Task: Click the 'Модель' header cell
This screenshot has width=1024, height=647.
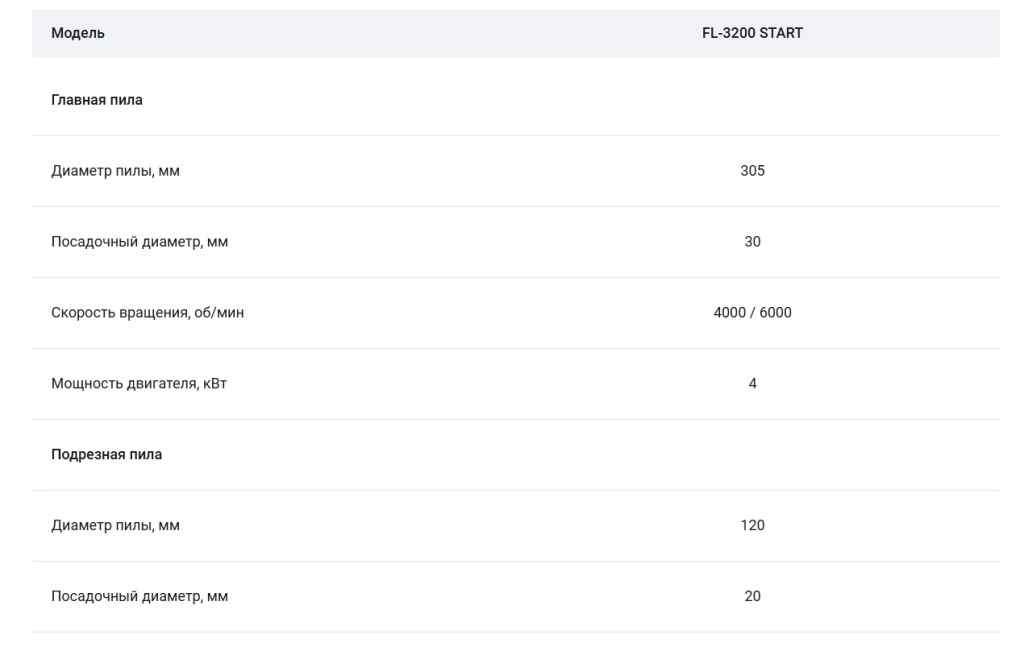Action: [78, 33]
